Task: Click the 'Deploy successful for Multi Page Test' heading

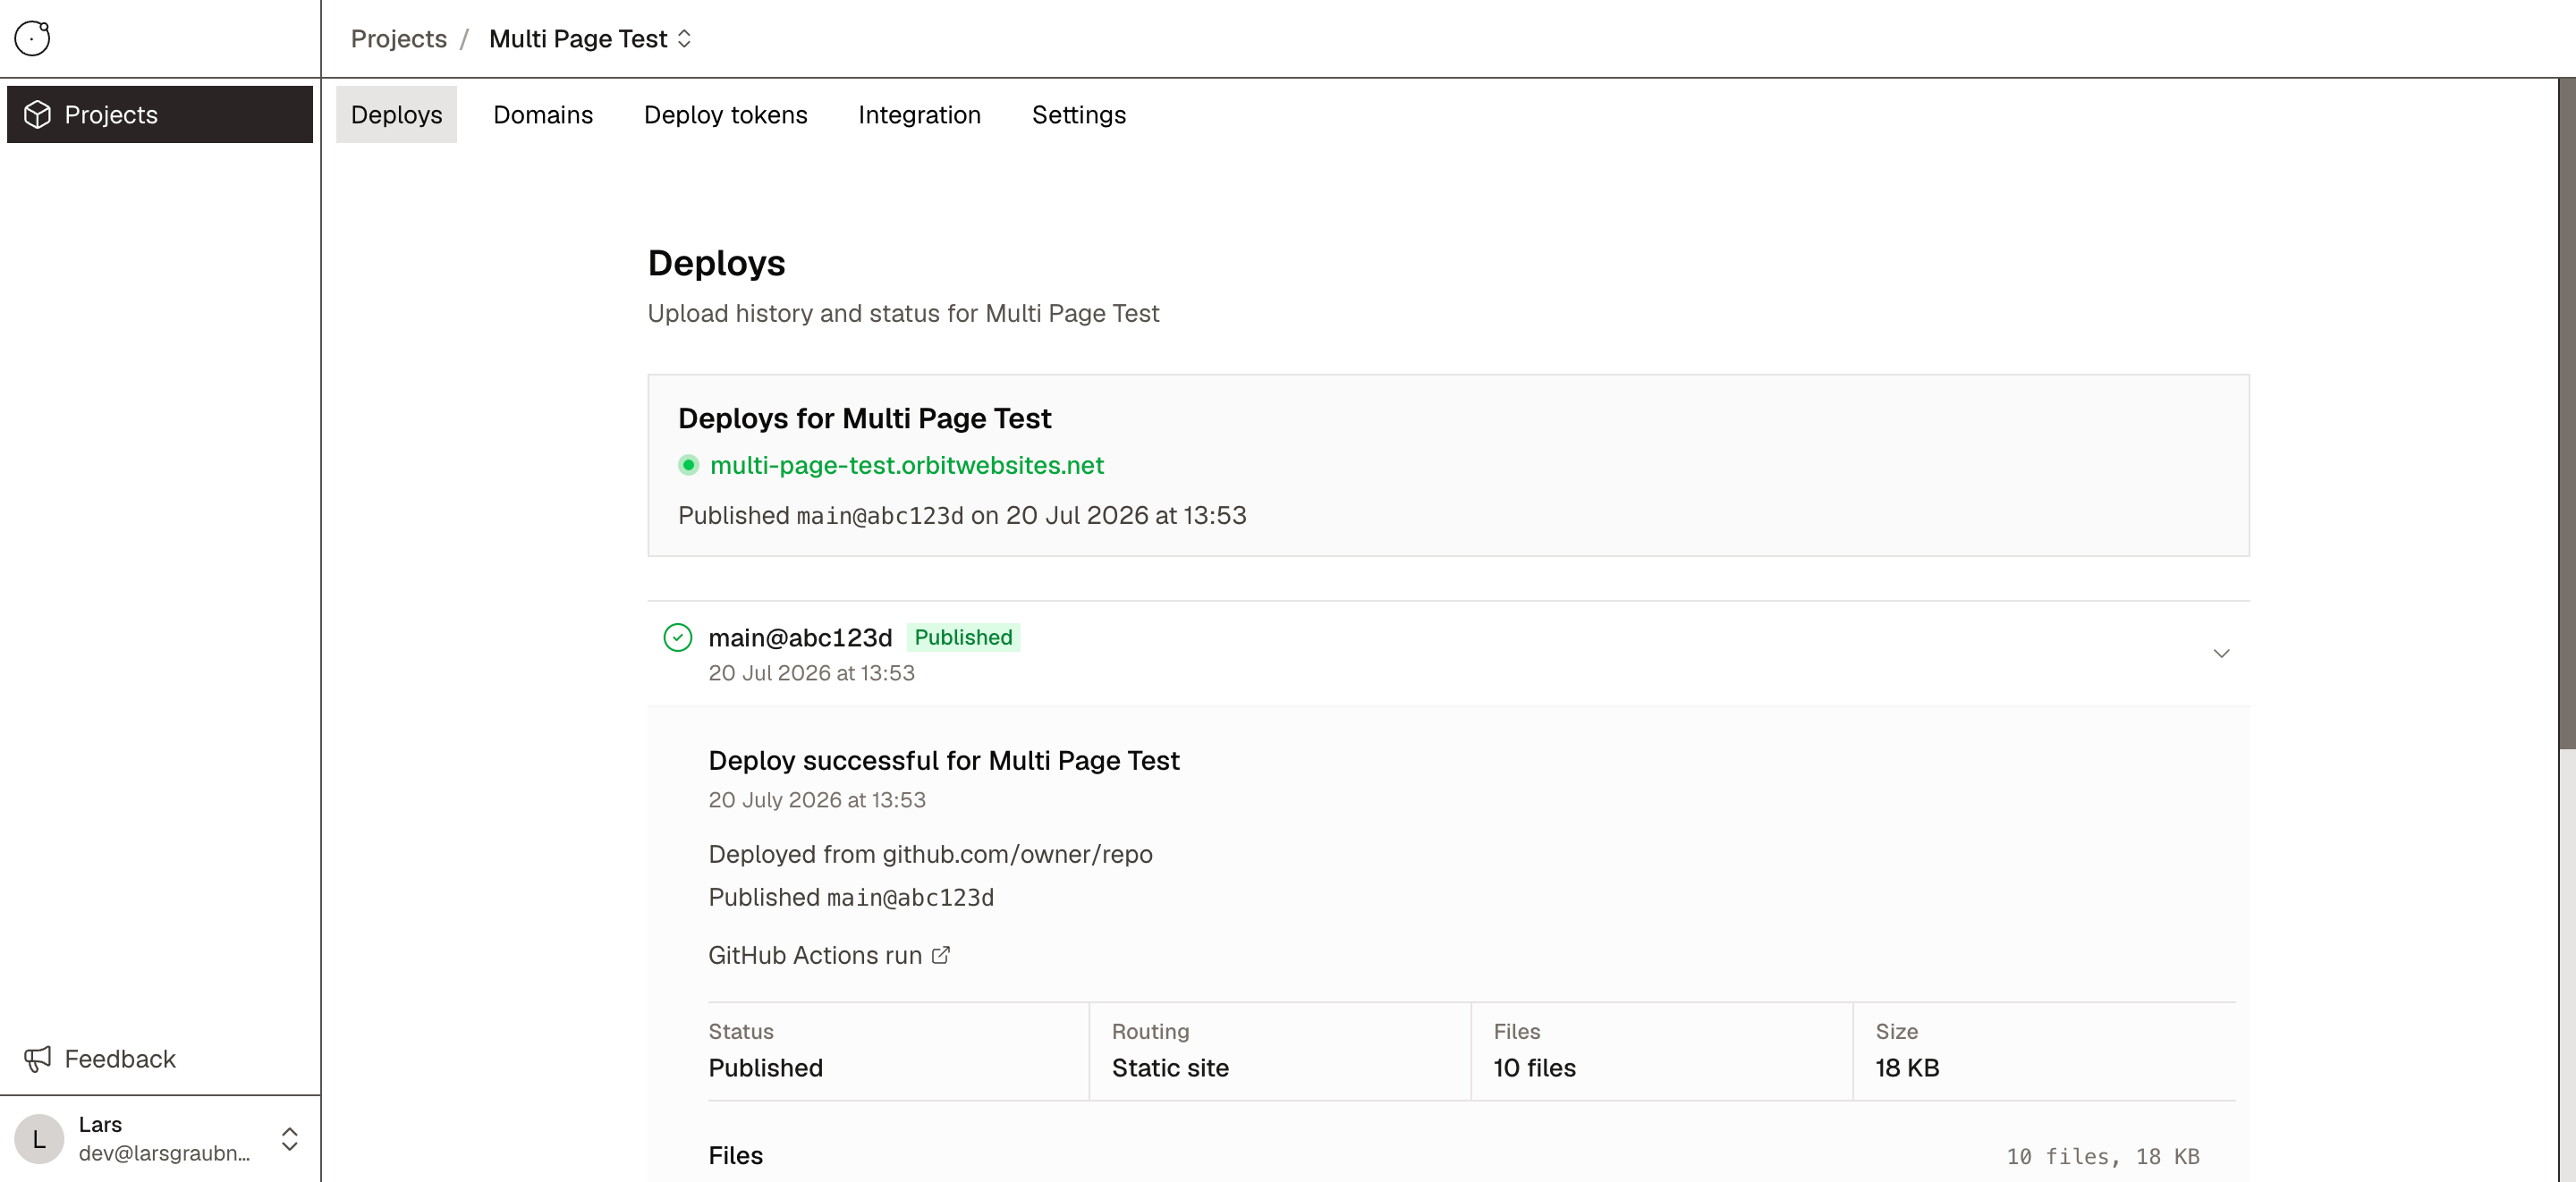Action: (x=944, y=760)
